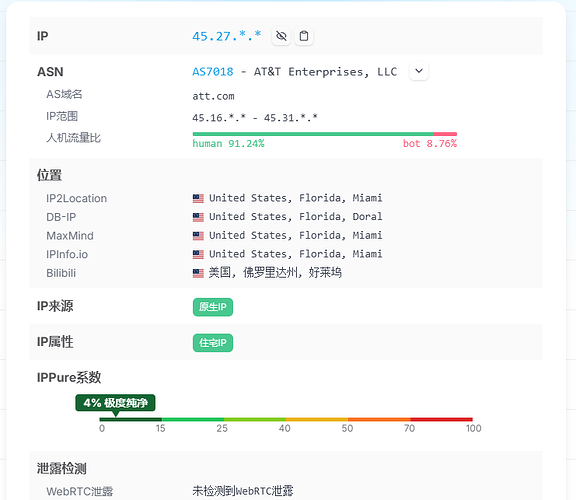Toggle IP visibility with the eye-slash icon

tap(281, 36)
